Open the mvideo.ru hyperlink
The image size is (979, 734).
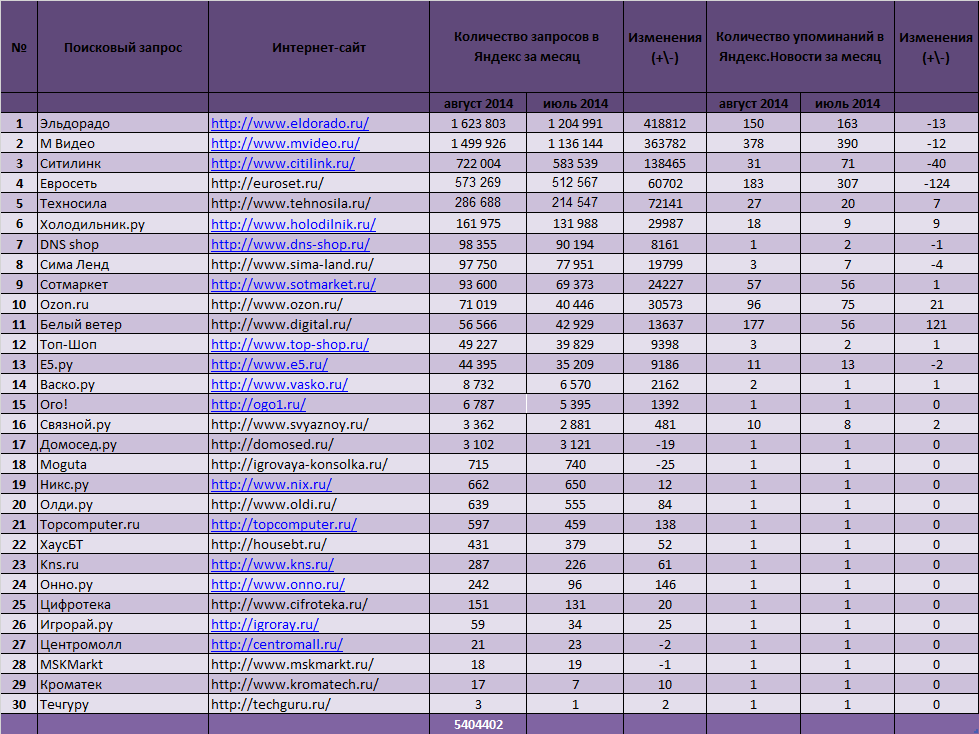click(285, 143)
